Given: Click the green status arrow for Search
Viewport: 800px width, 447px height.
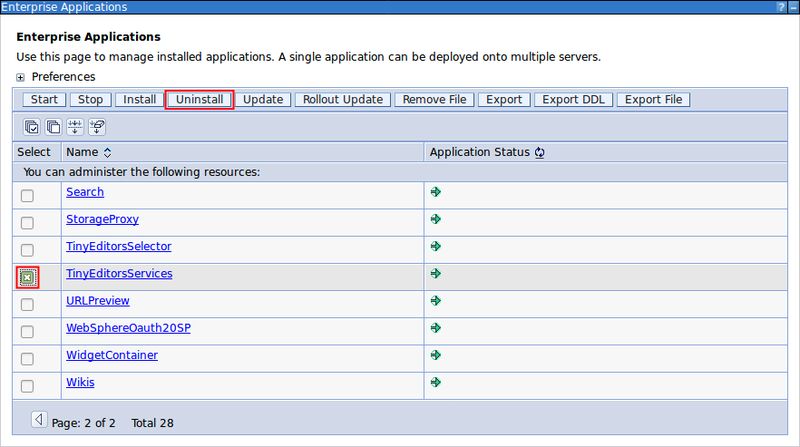Looking at the screenshot, I should tap(436, 191).
